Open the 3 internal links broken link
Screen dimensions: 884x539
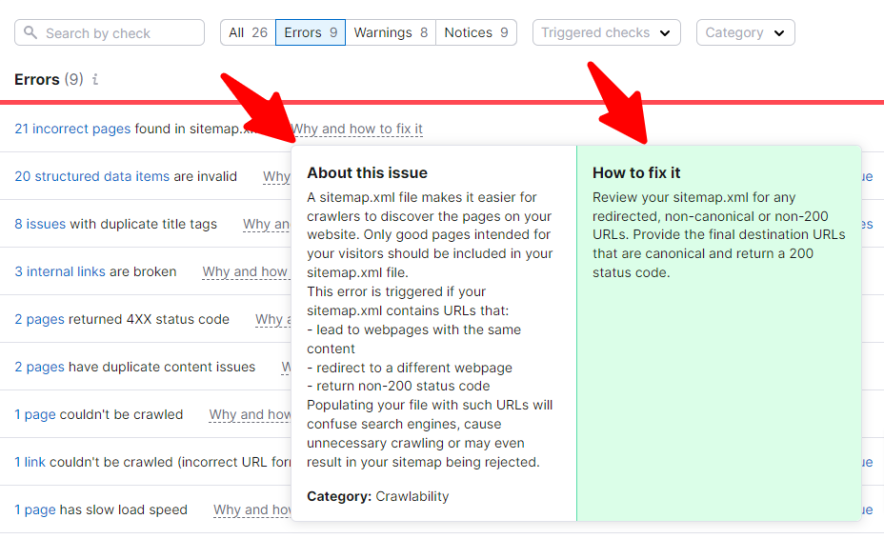(60, 272)
